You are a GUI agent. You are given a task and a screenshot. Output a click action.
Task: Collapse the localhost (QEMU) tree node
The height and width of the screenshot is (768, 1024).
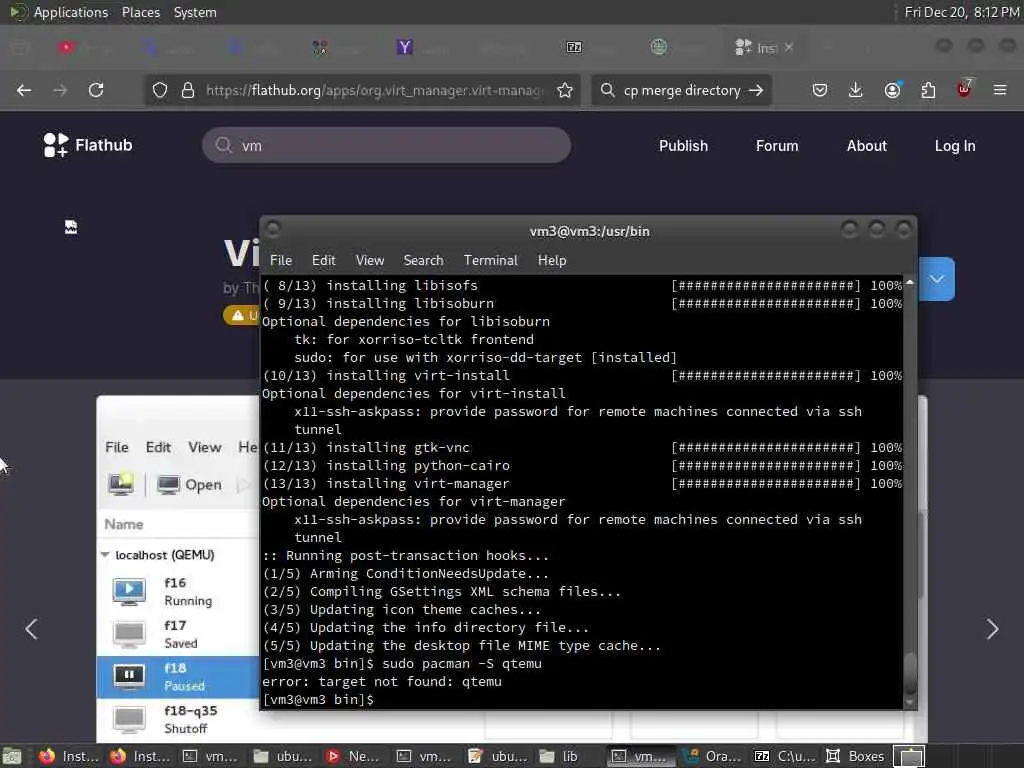pos(105,554)
